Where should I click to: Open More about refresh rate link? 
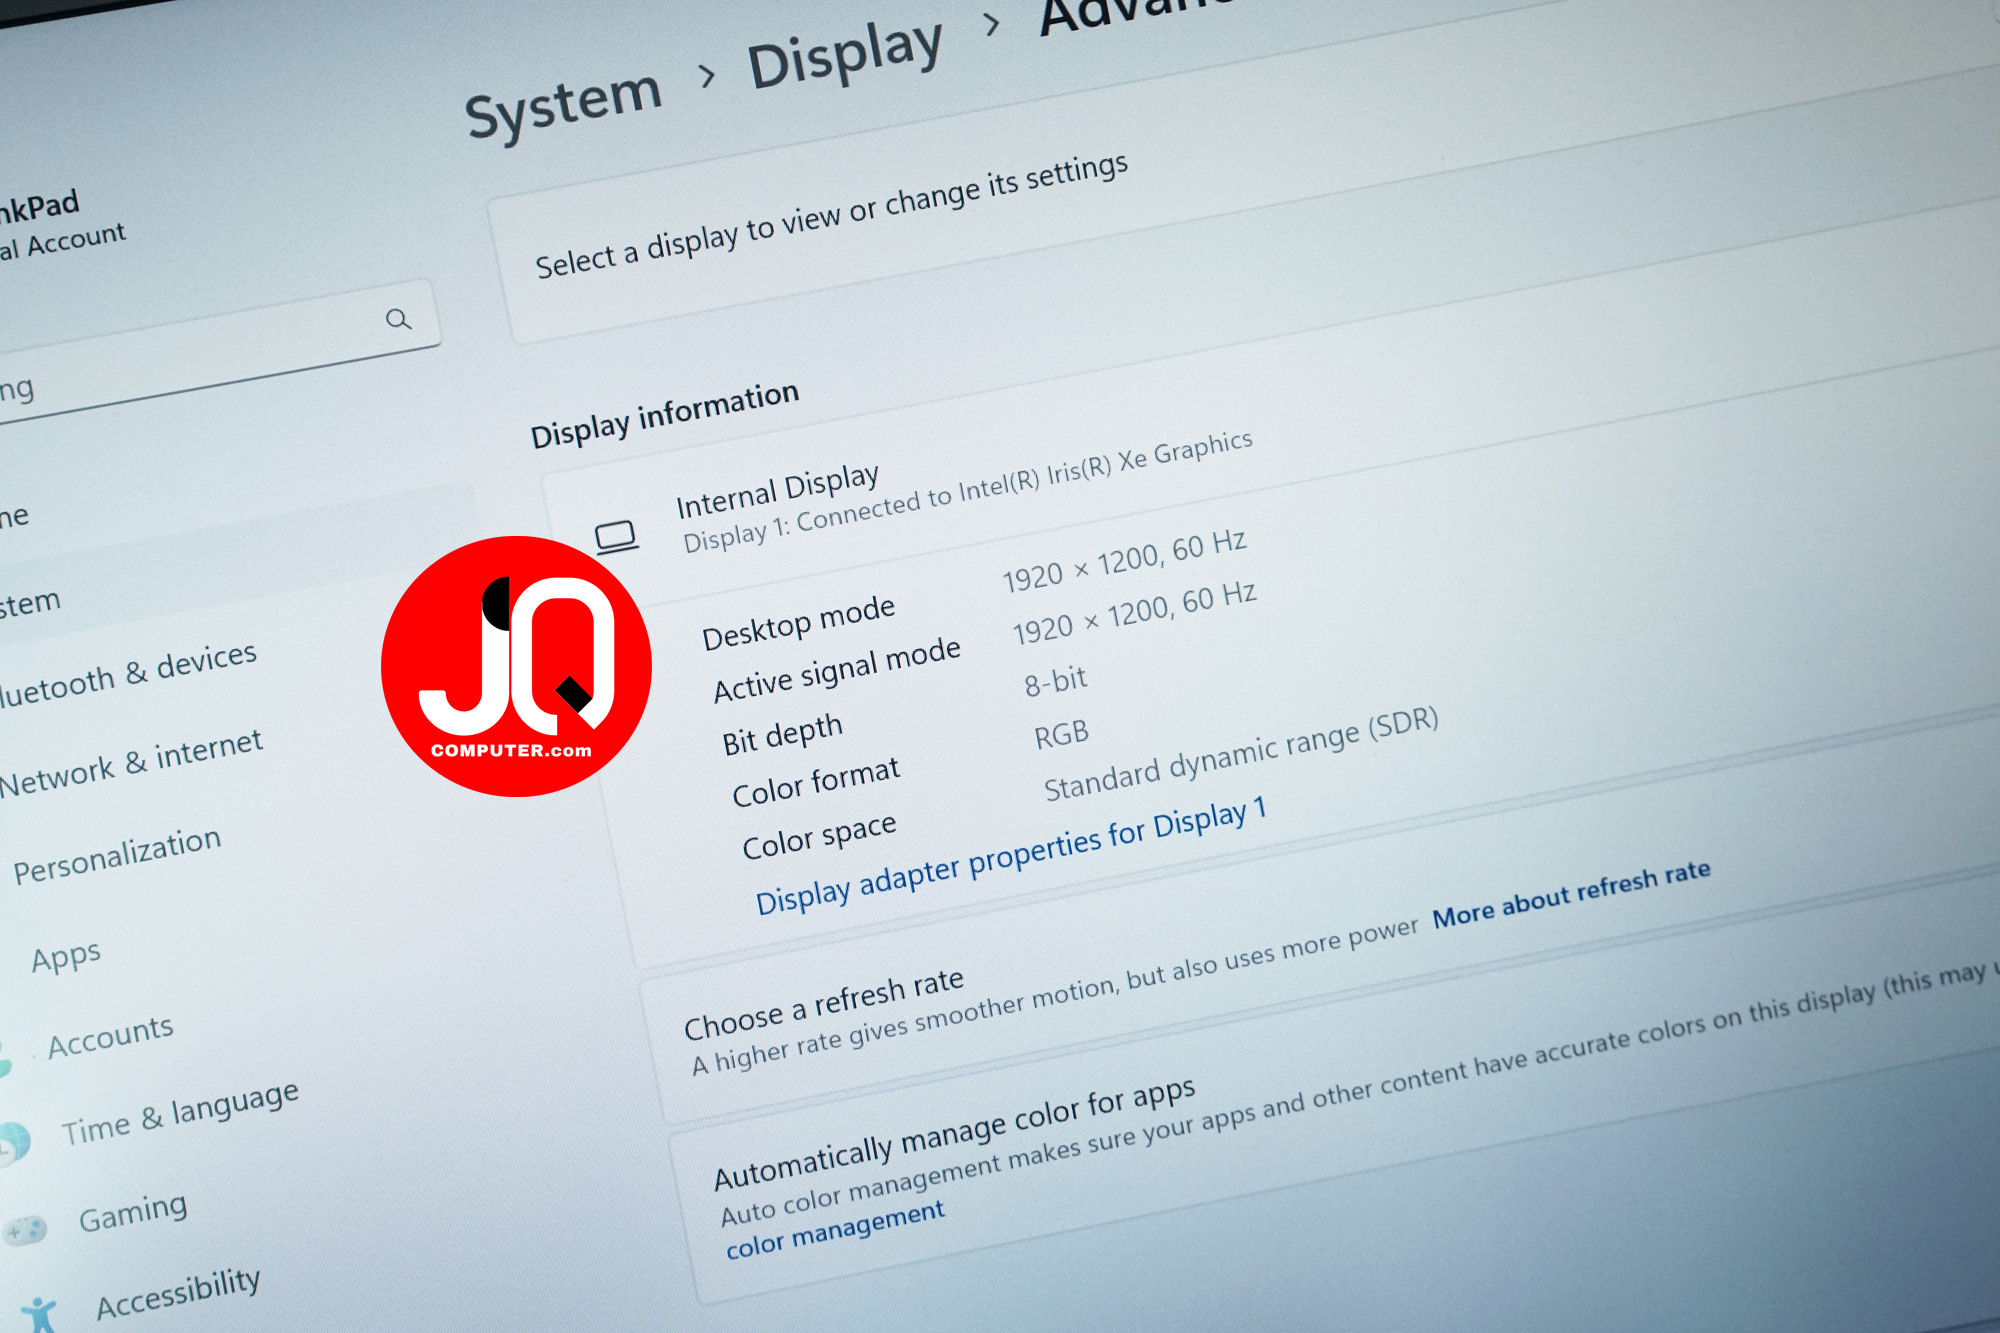point(1571,894)
